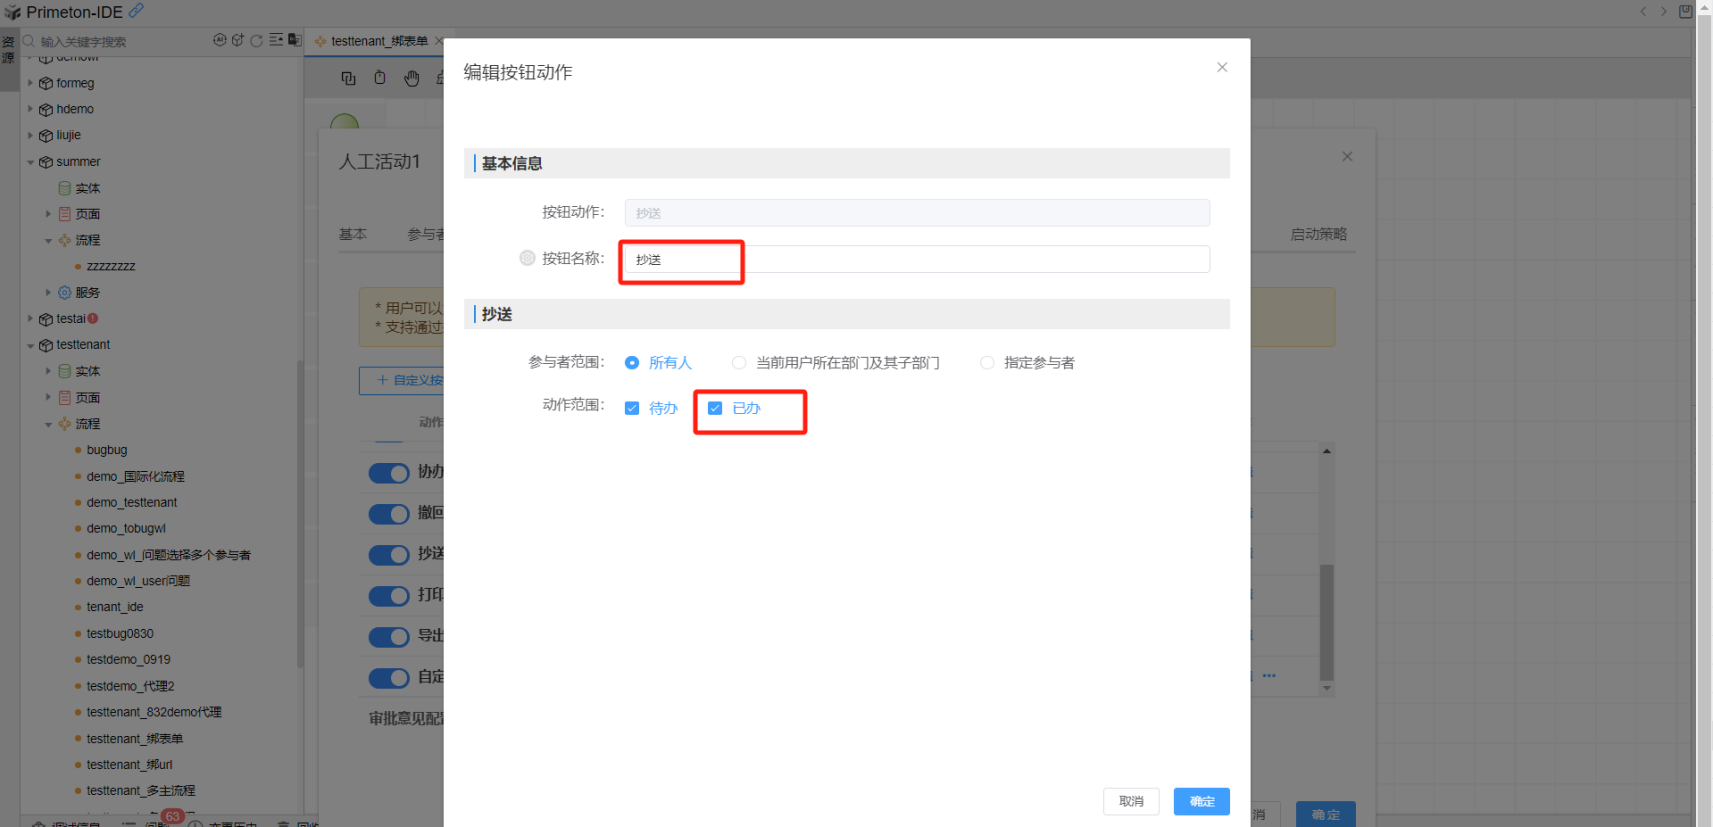Click the language translation icon
The width and height of the screenshot is (1713, 827).
click(294, 40)
